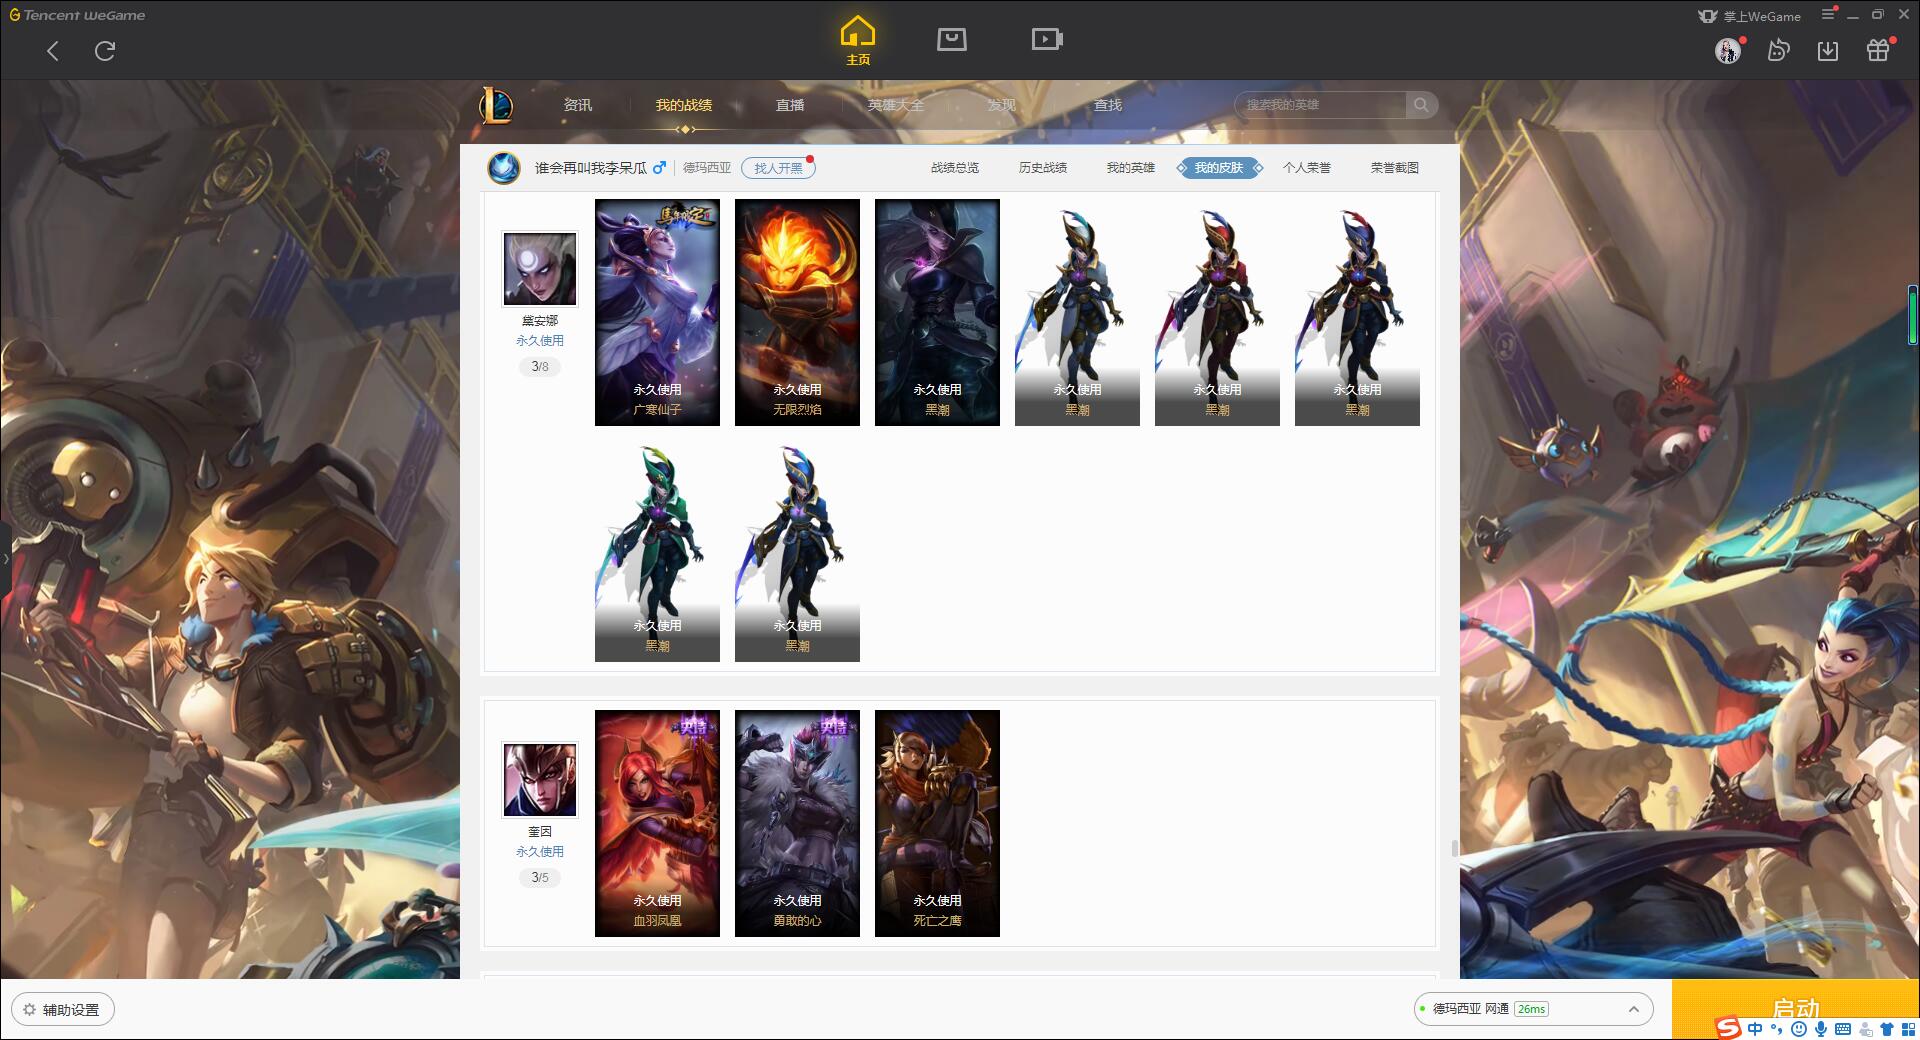
Task: Switch to the 英雄大全 tab
Action: pyautogui.click(x=896, y=105)
